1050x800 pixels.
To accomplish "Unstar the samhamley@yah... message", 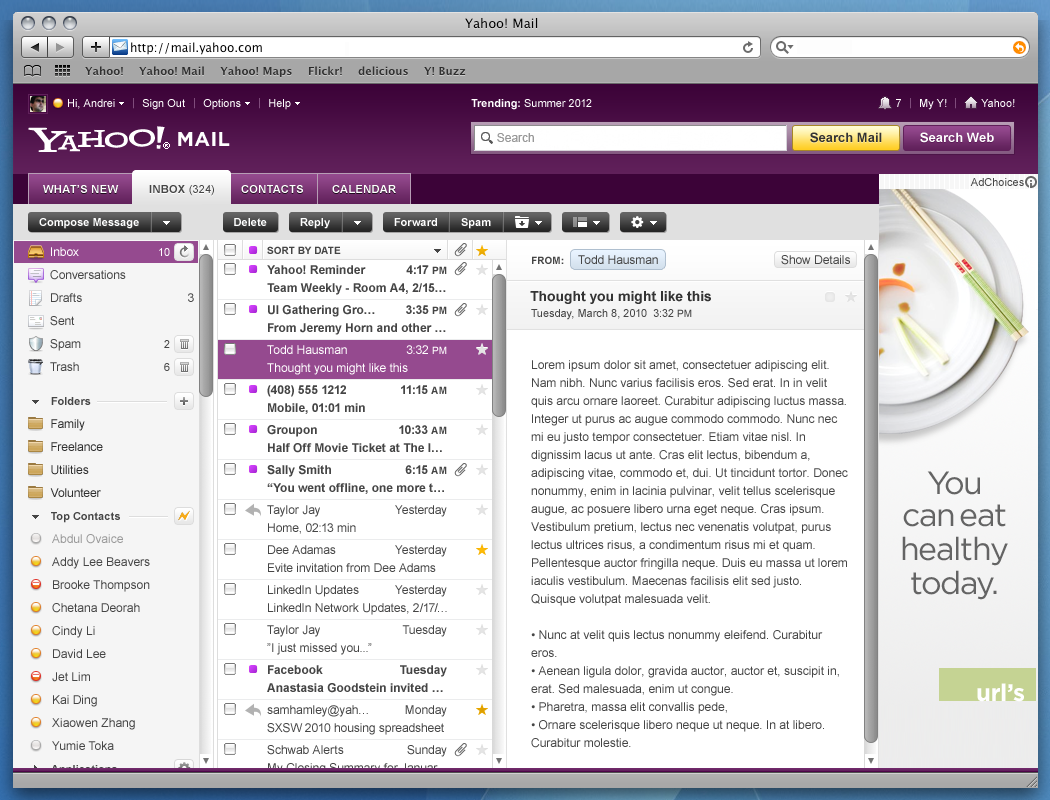I will [481, 710].
